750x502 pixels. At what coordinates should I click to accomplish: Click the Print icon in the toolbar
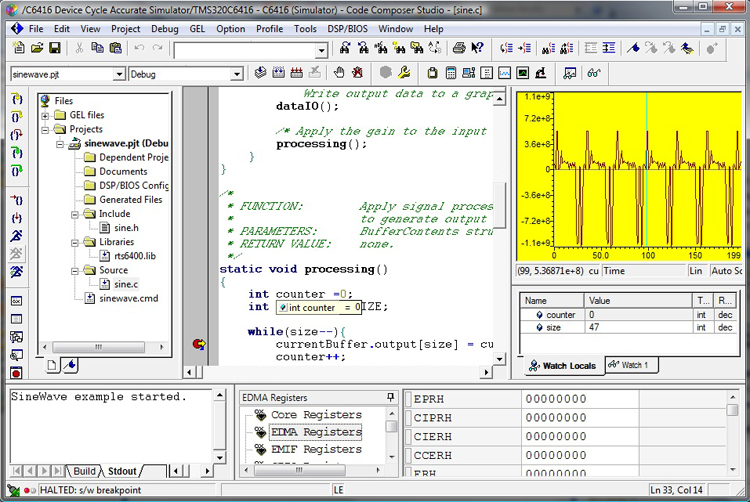pos(459,48)
